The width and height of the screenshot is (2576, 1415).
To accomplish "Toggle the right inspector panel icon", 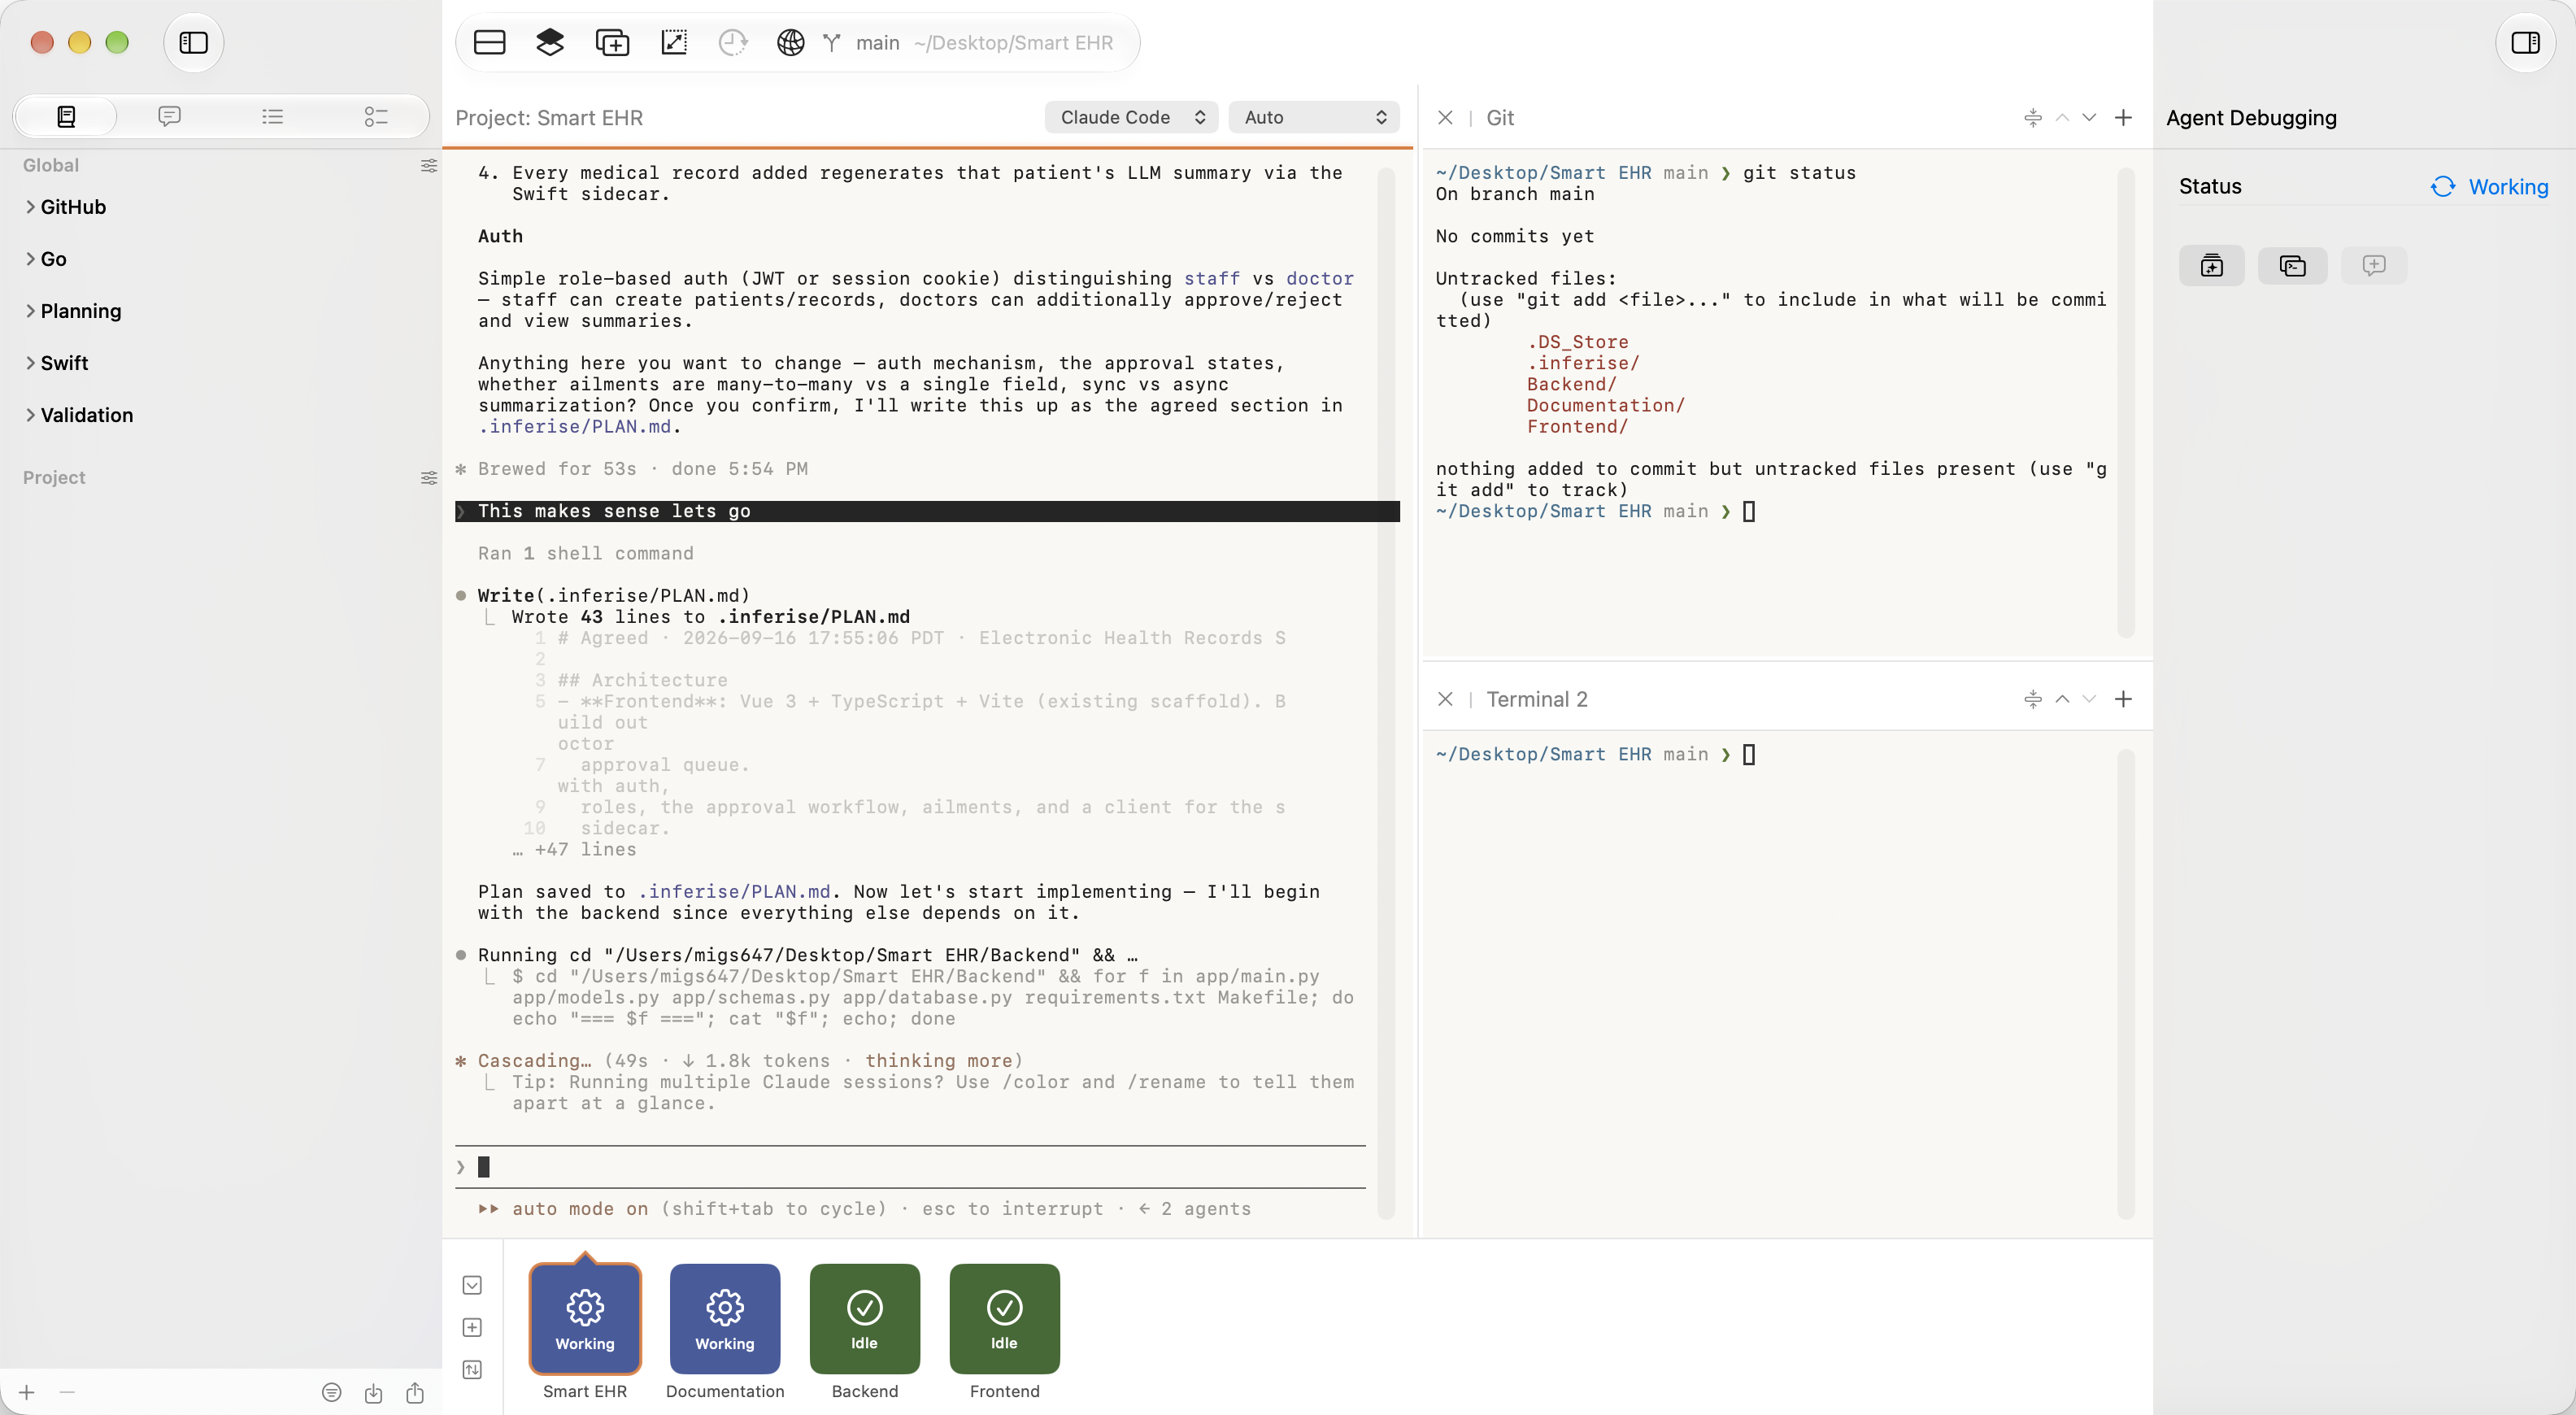I will (x=2525, y=42).
